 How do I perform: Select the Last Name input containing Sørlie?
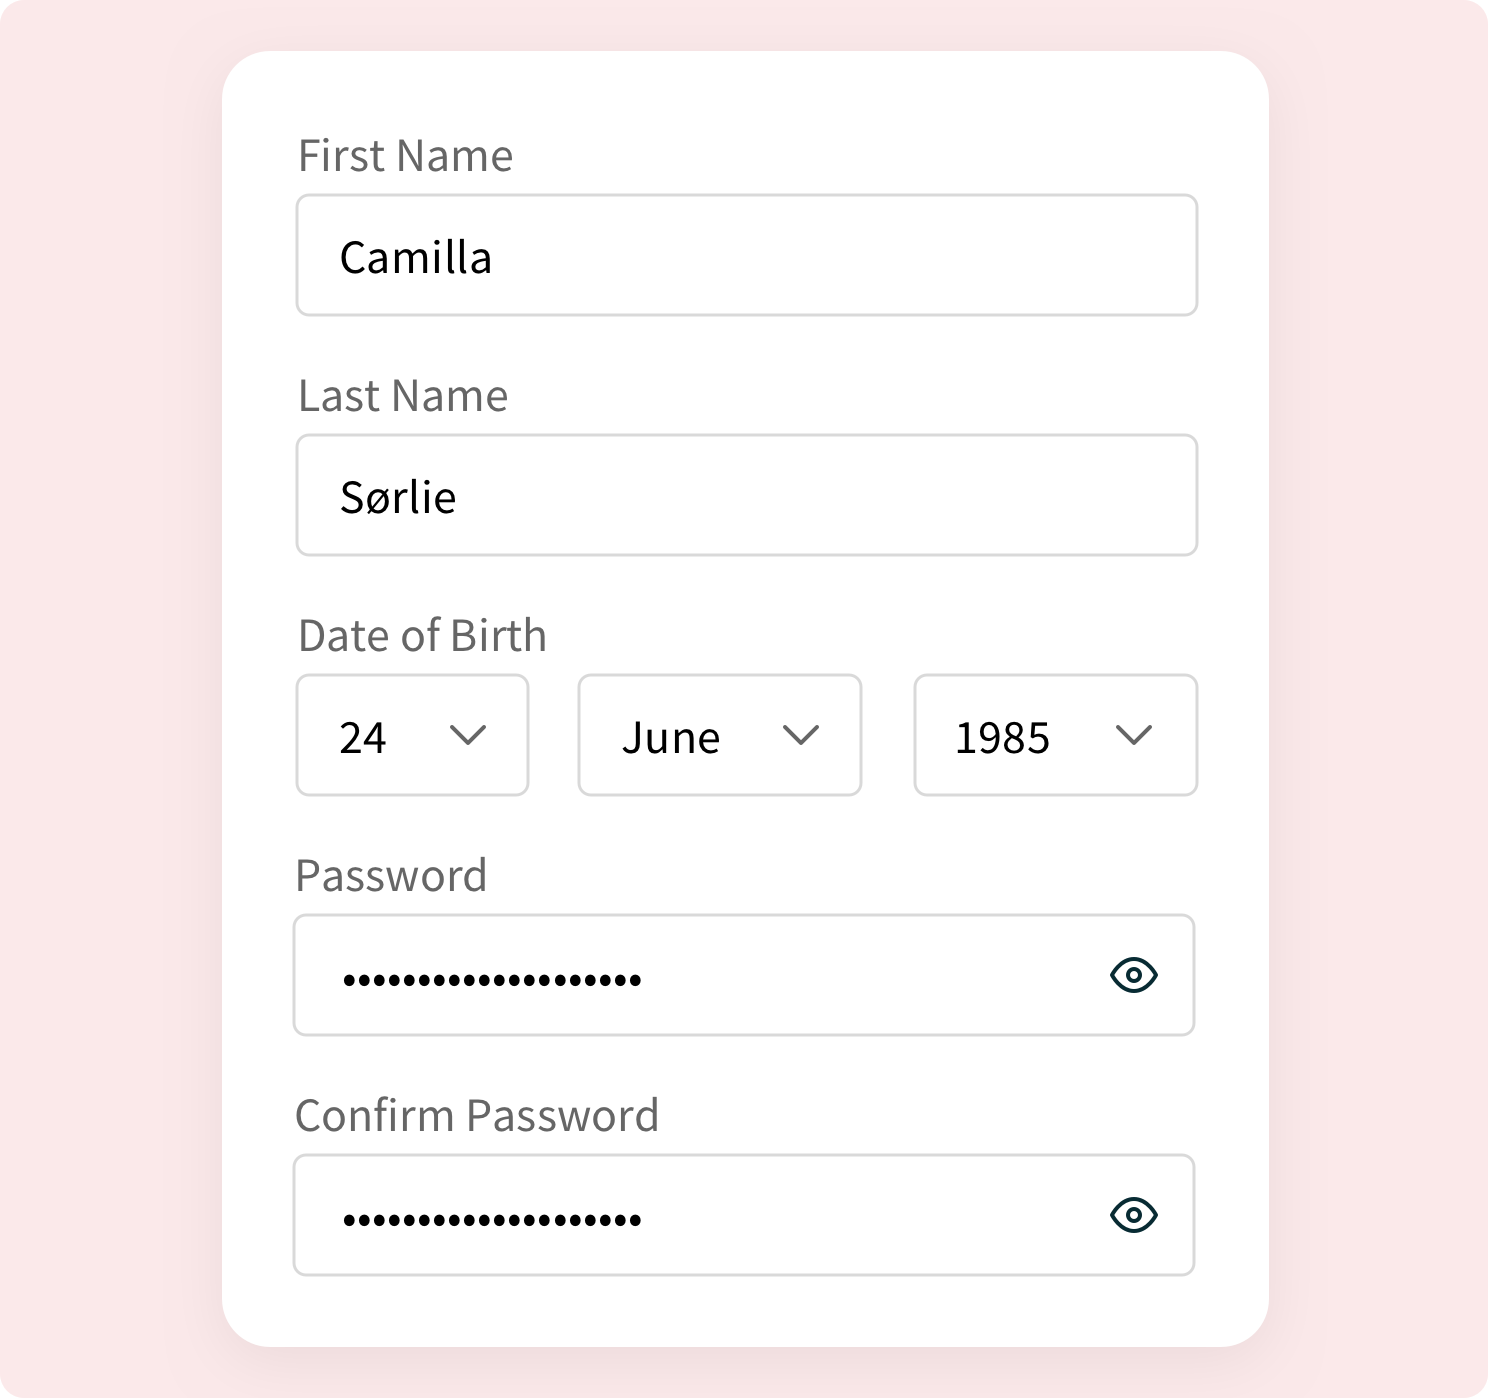click(x=745, y=494)
